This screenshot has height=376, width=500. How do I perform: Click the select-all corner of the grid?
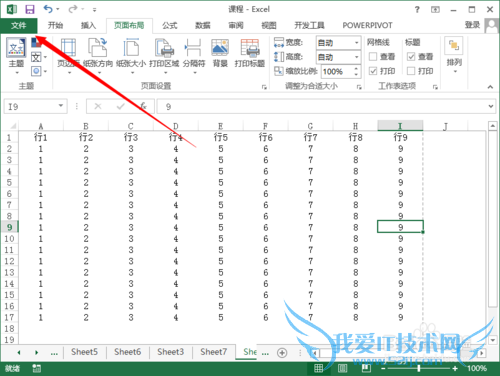coord(13,126)
